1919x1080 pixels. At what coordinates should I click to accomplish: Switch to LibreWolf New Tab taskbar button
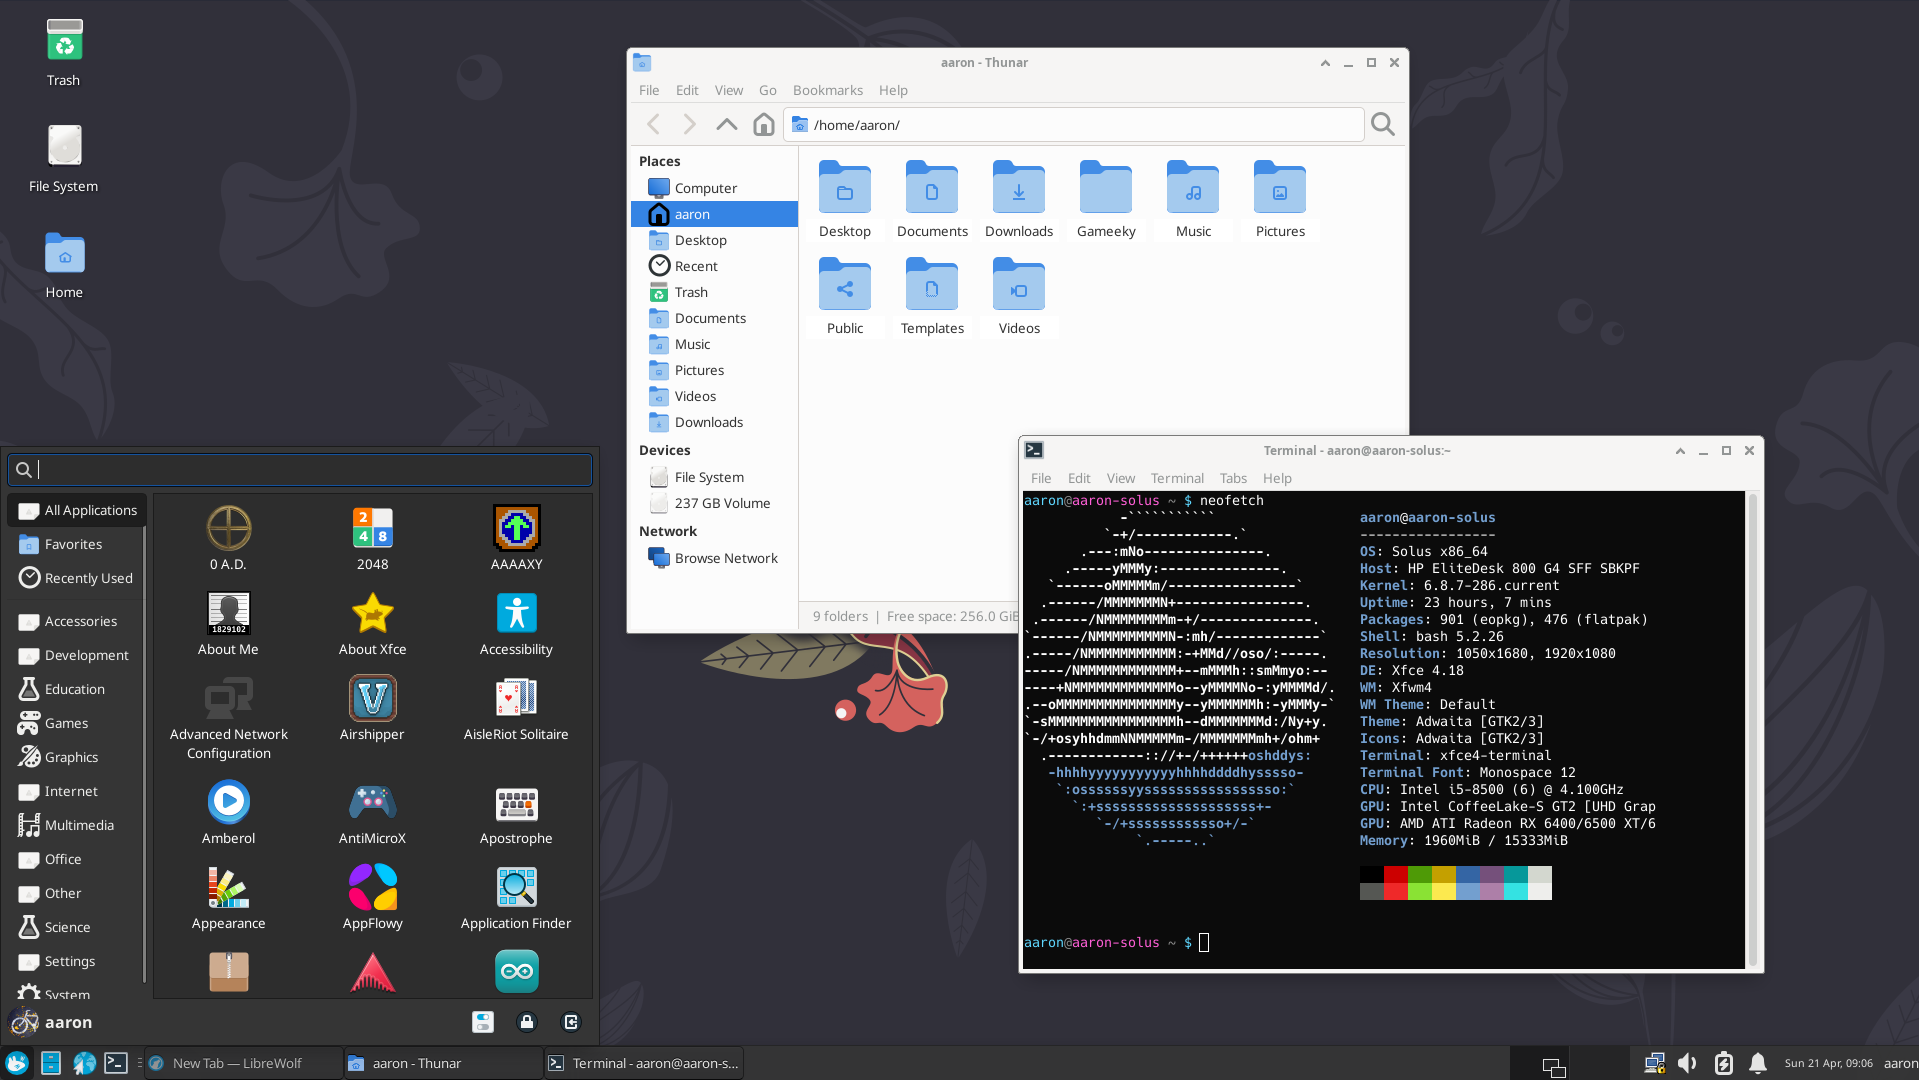pos(243,1063)
